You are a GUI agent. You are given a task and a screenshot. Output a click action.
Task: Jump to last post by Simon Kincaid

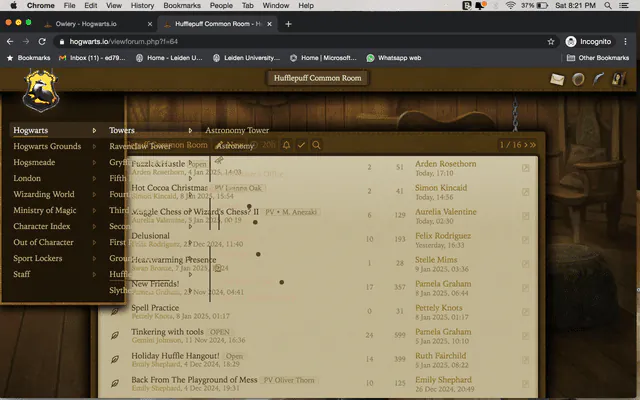[x=526, y=192]
